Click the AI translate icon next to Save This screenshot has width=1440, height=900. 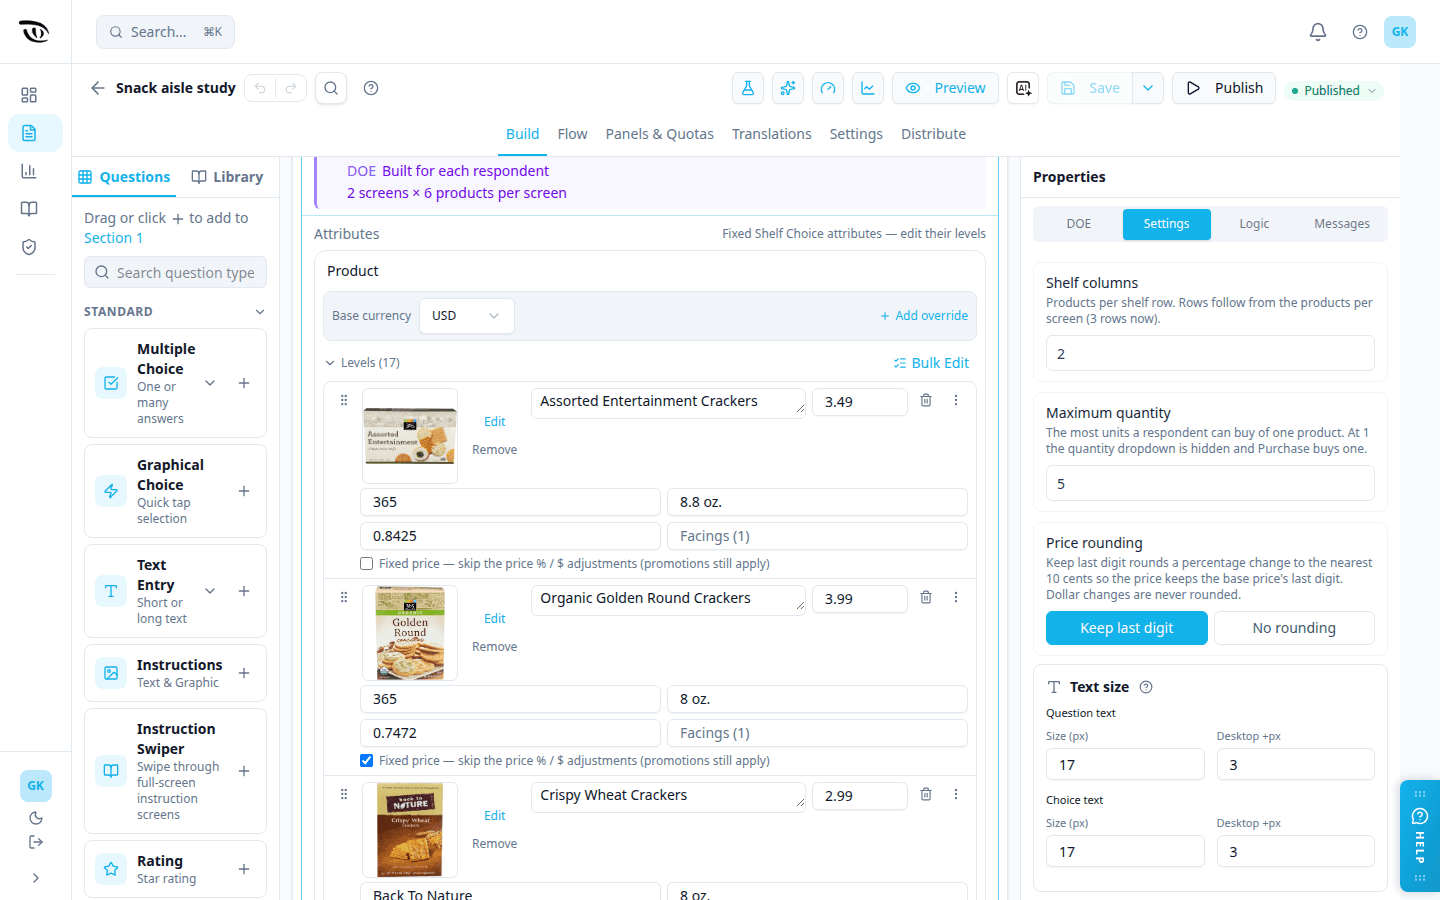pos(1023,88)
